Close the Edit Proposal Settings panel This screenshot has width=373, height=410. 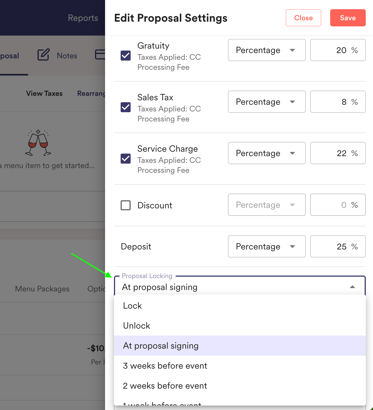click(303, 18)
